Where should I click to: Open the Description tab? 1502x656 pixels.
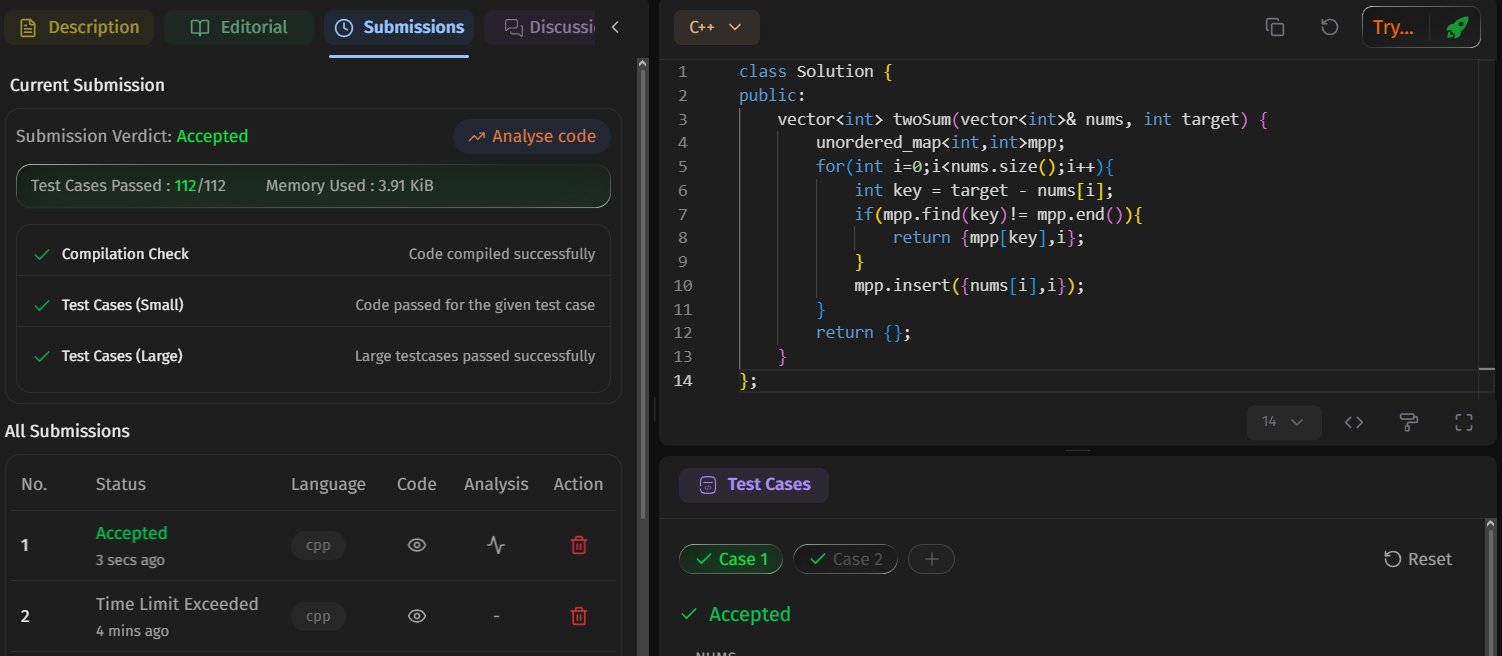[x=79, y=28]
